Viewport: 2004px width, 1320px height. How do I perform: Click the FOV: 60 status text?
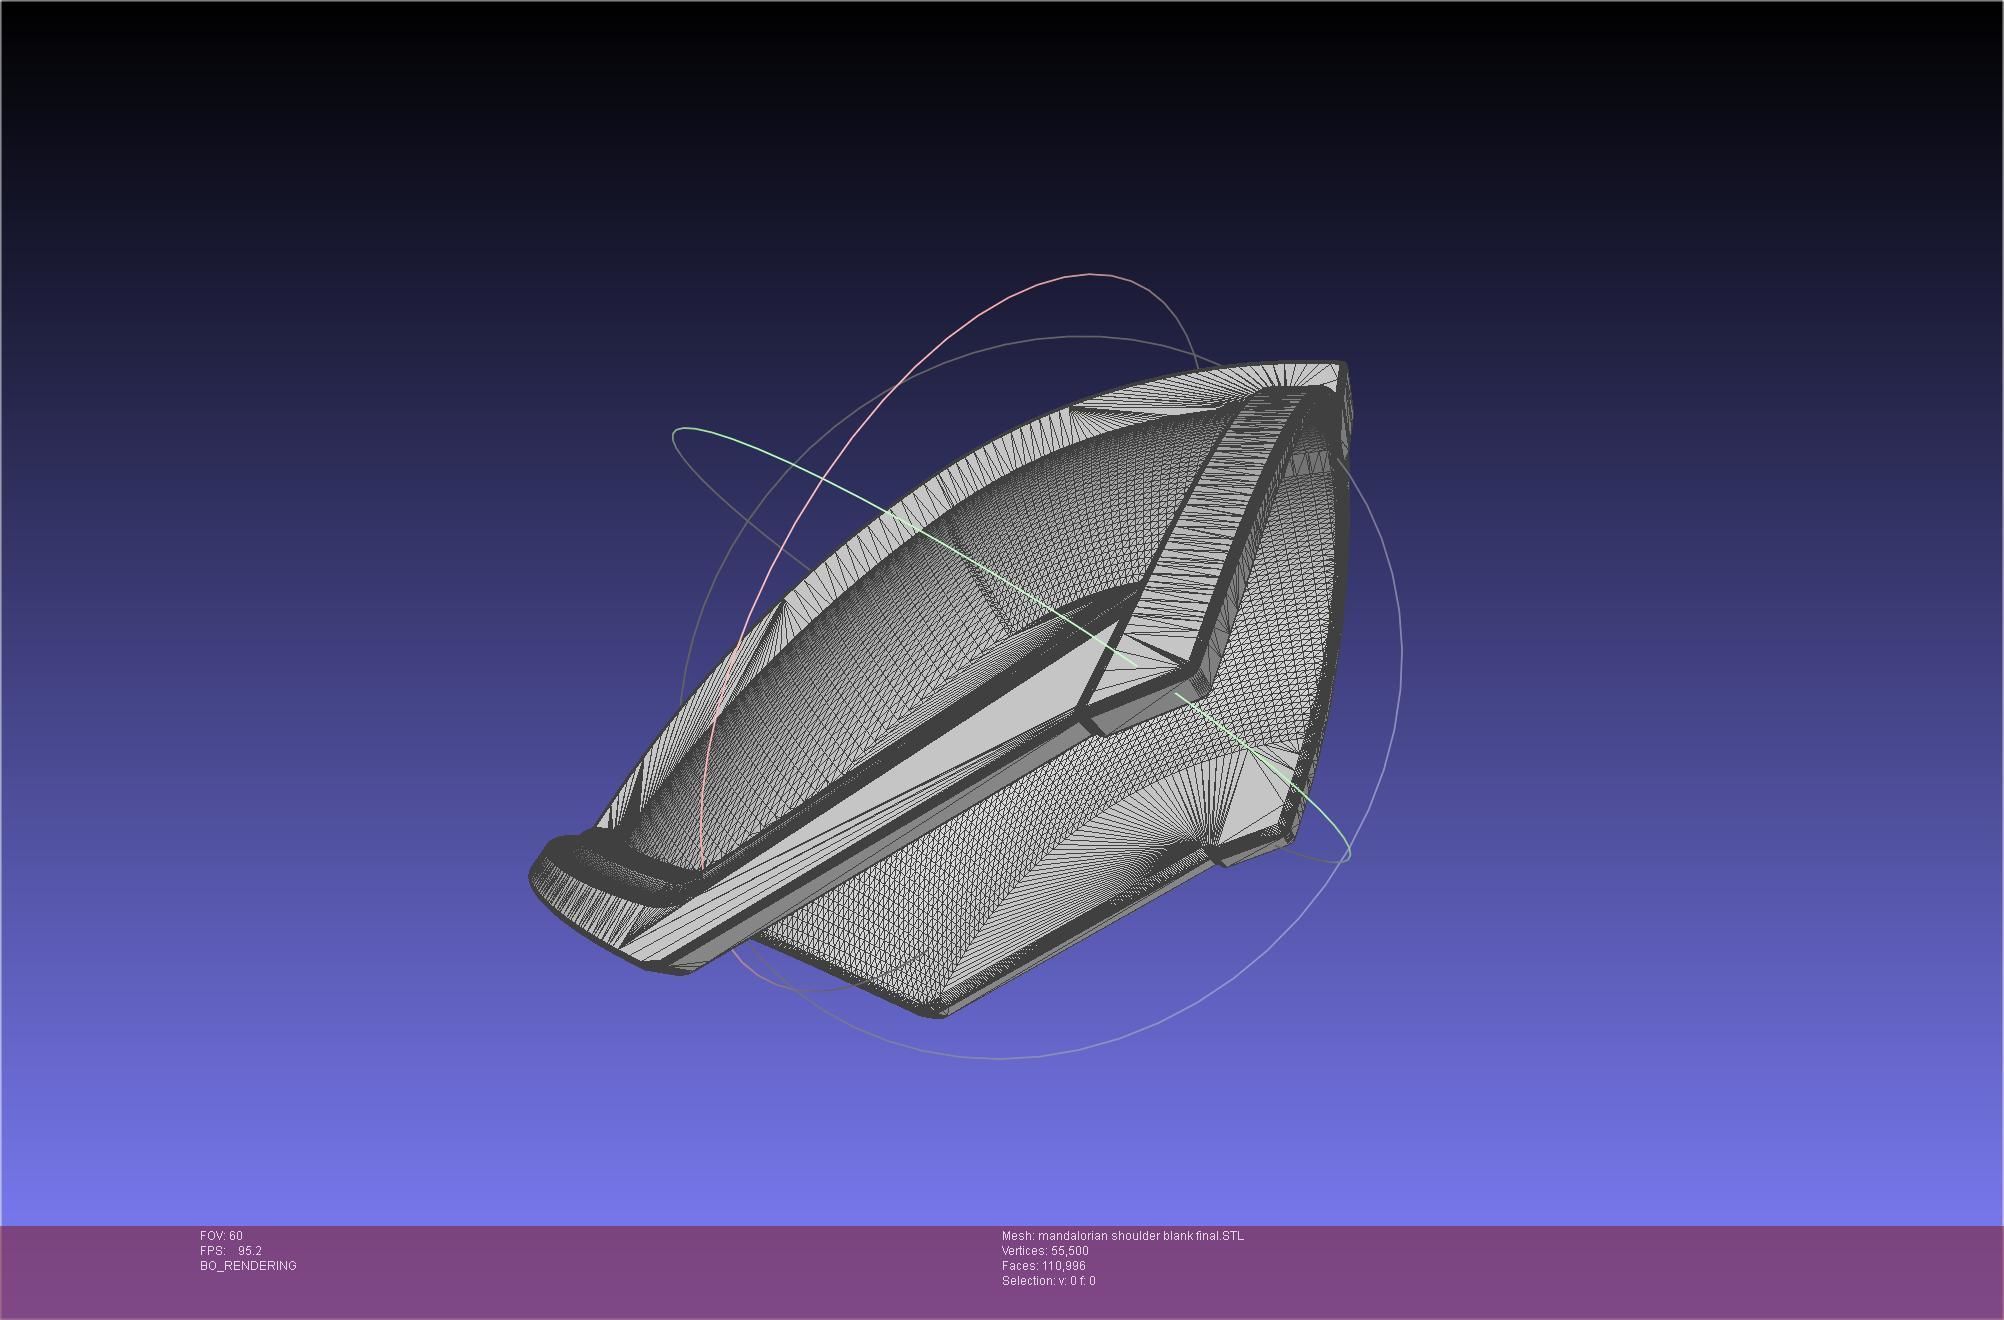(221, 1236)
